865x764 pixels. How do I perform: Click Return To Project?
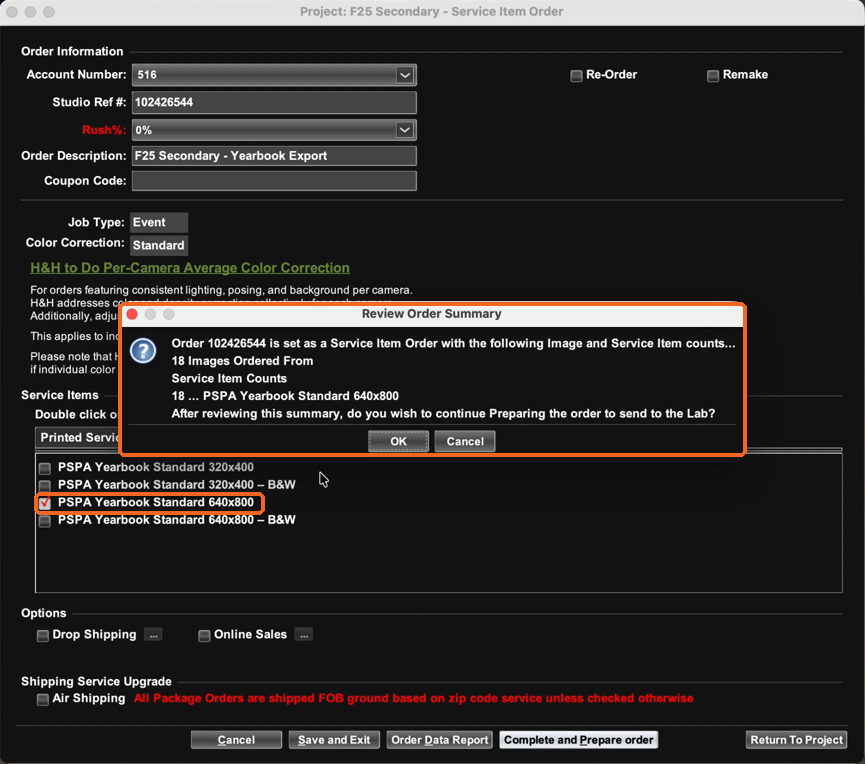[x=797, y=740]
